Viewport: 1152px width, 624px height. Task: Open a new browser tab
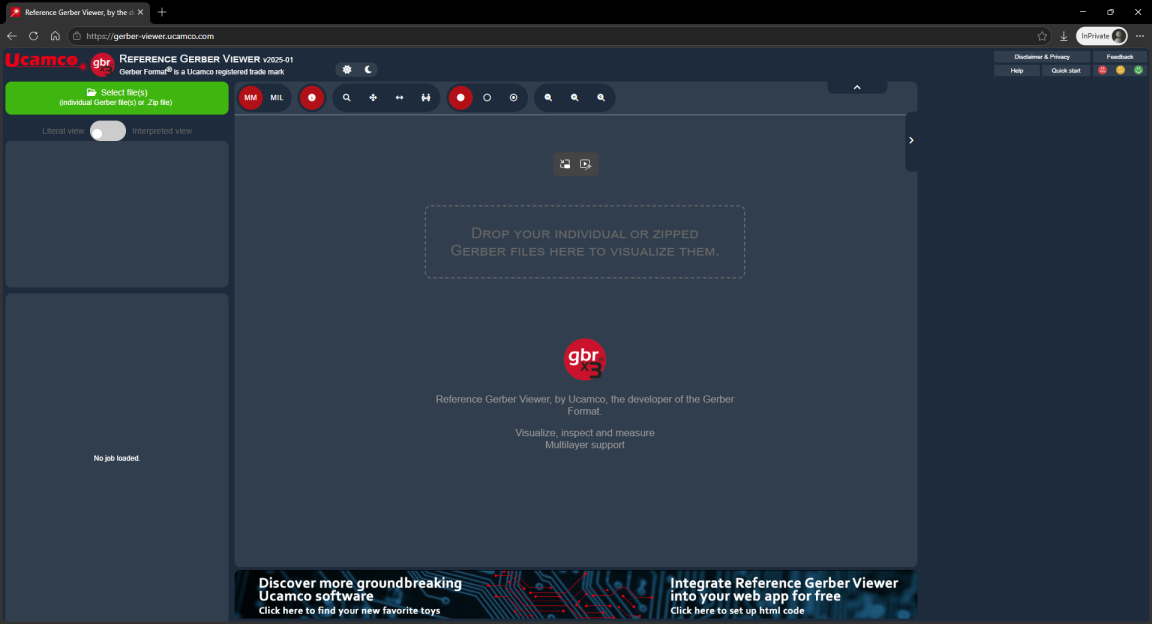tap(162, 12)
